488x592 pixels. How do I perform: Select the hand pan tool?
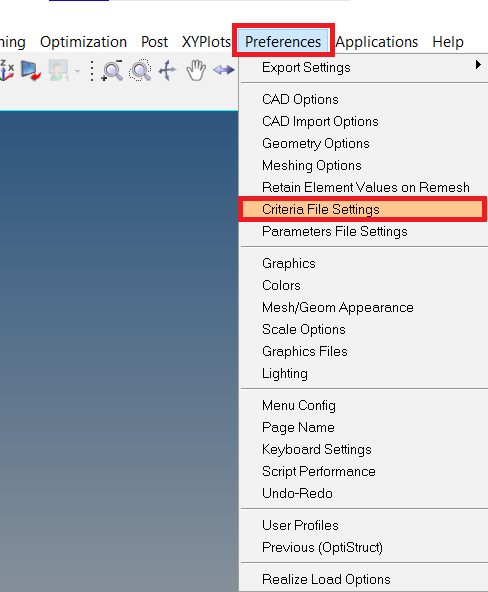196,70
